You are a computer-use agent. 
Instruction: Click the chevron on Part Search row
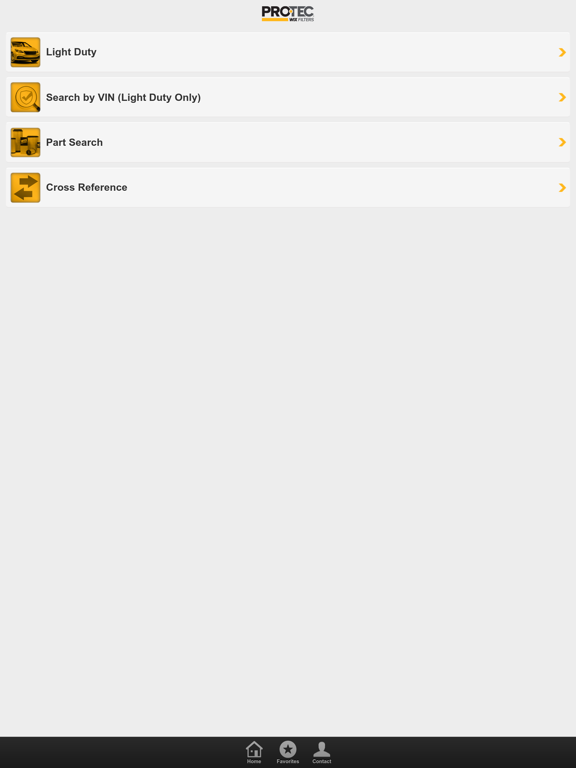tap(562, 142)
